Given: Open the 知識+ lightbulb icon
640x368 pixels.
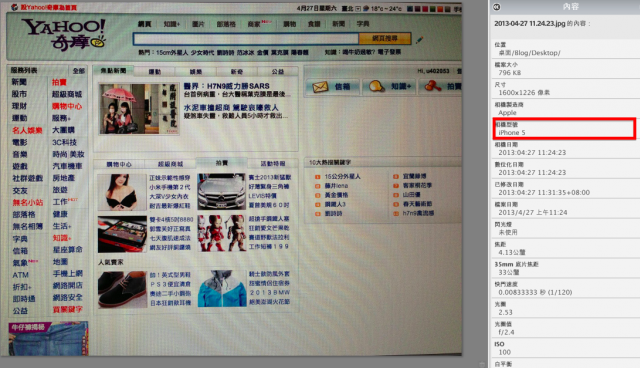Looking at the screenshot, I should point(376,86).
